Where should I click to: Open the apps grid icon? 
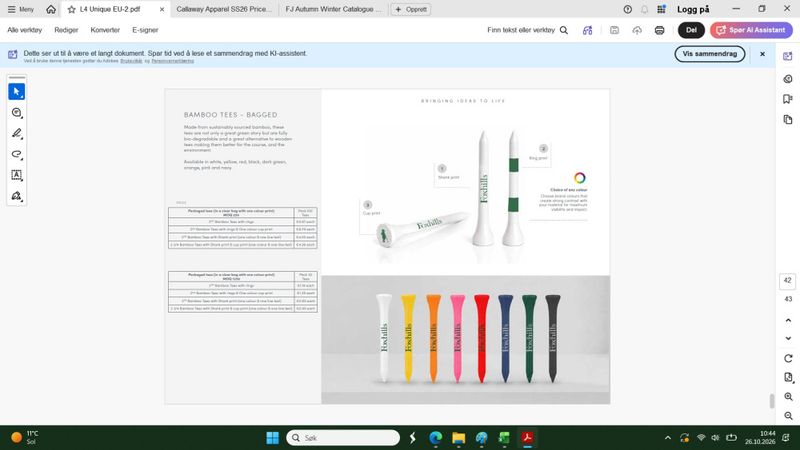point(661,9)
